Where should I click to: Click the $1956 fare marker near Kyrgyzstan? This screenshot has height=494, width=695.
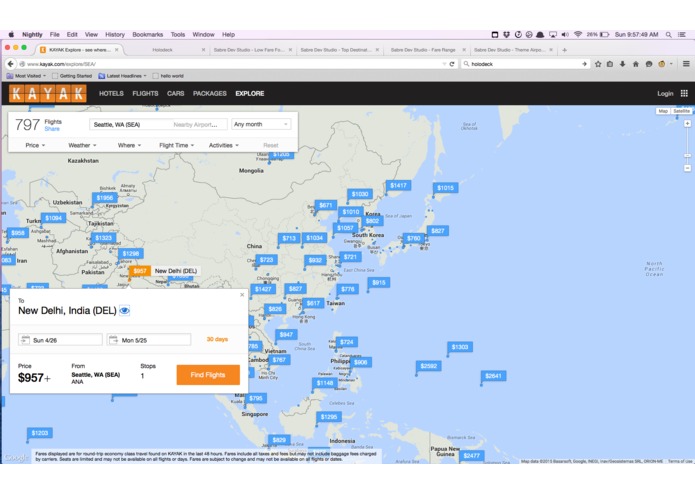[105, 198]
